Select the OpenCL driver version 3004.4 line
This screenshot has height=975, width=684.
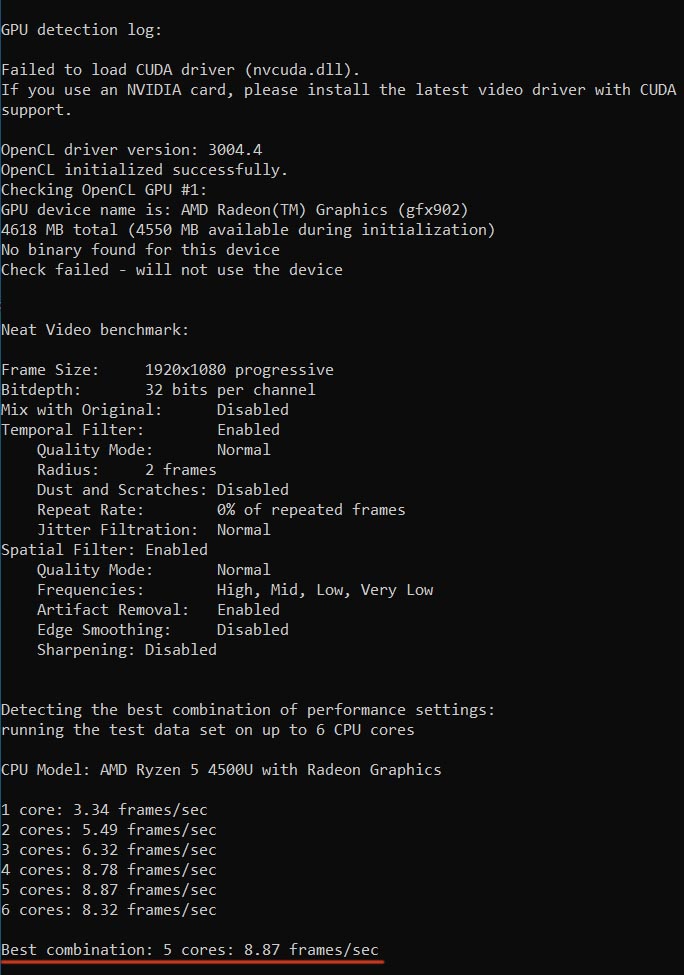(x=131, y=150)
